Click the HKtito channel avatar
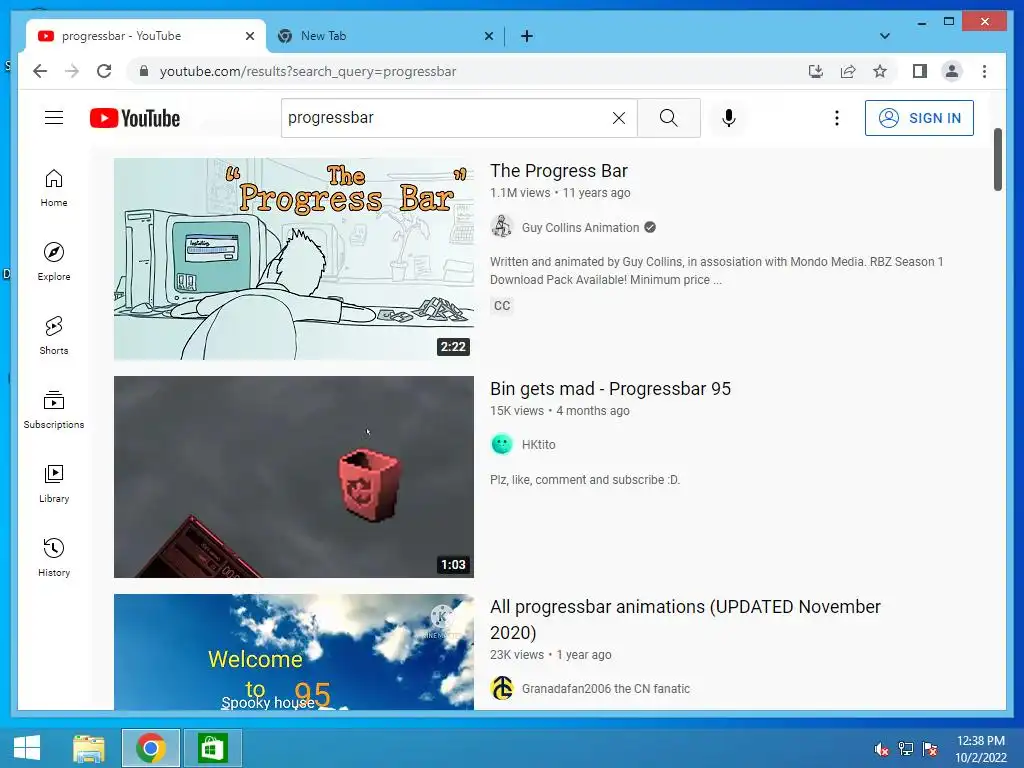Screen dimensions: 1024x768 tap(502, 444)
